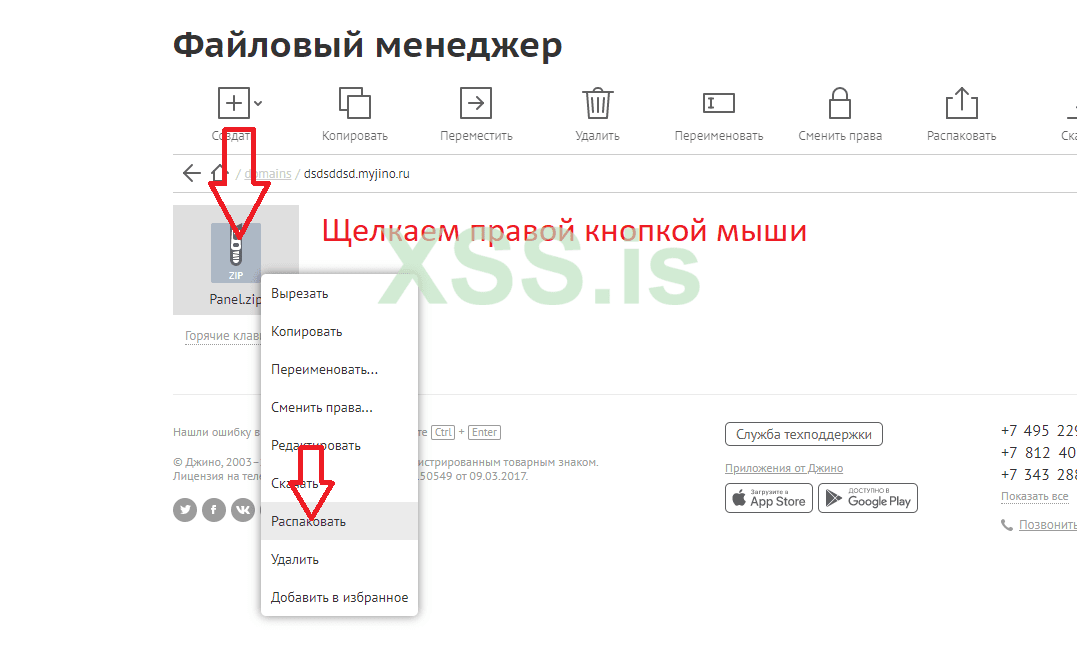Click the Переименовать toolbar icon

coord(718,103)
